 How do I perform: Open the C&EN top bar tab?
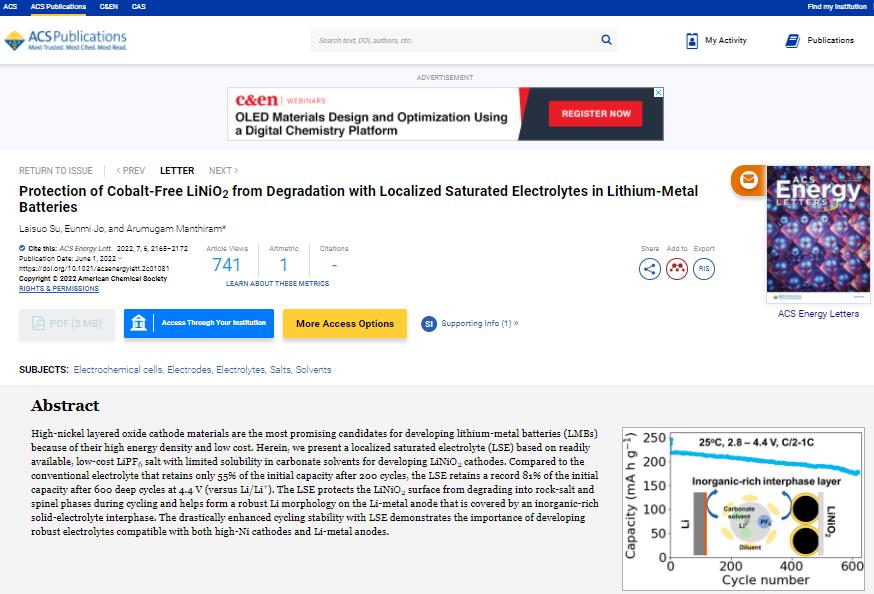click(108, 7)
